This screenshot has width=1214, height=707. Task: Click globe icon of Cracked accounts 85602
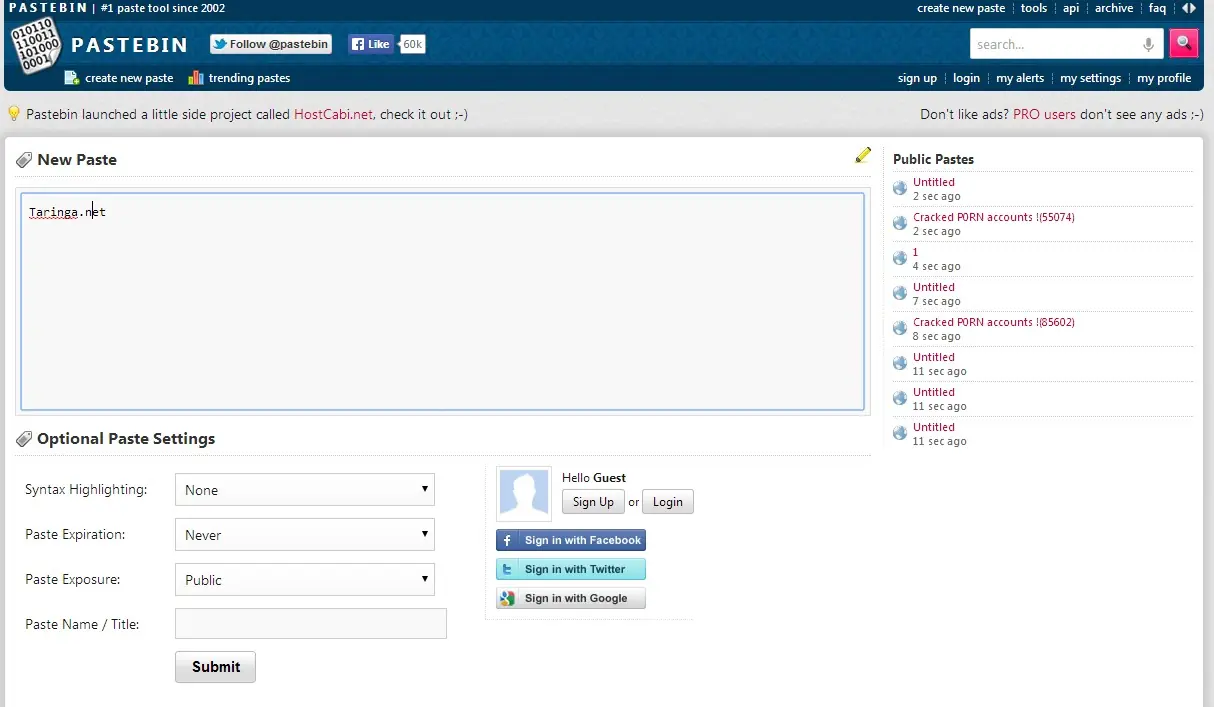[x=900, y=328]
